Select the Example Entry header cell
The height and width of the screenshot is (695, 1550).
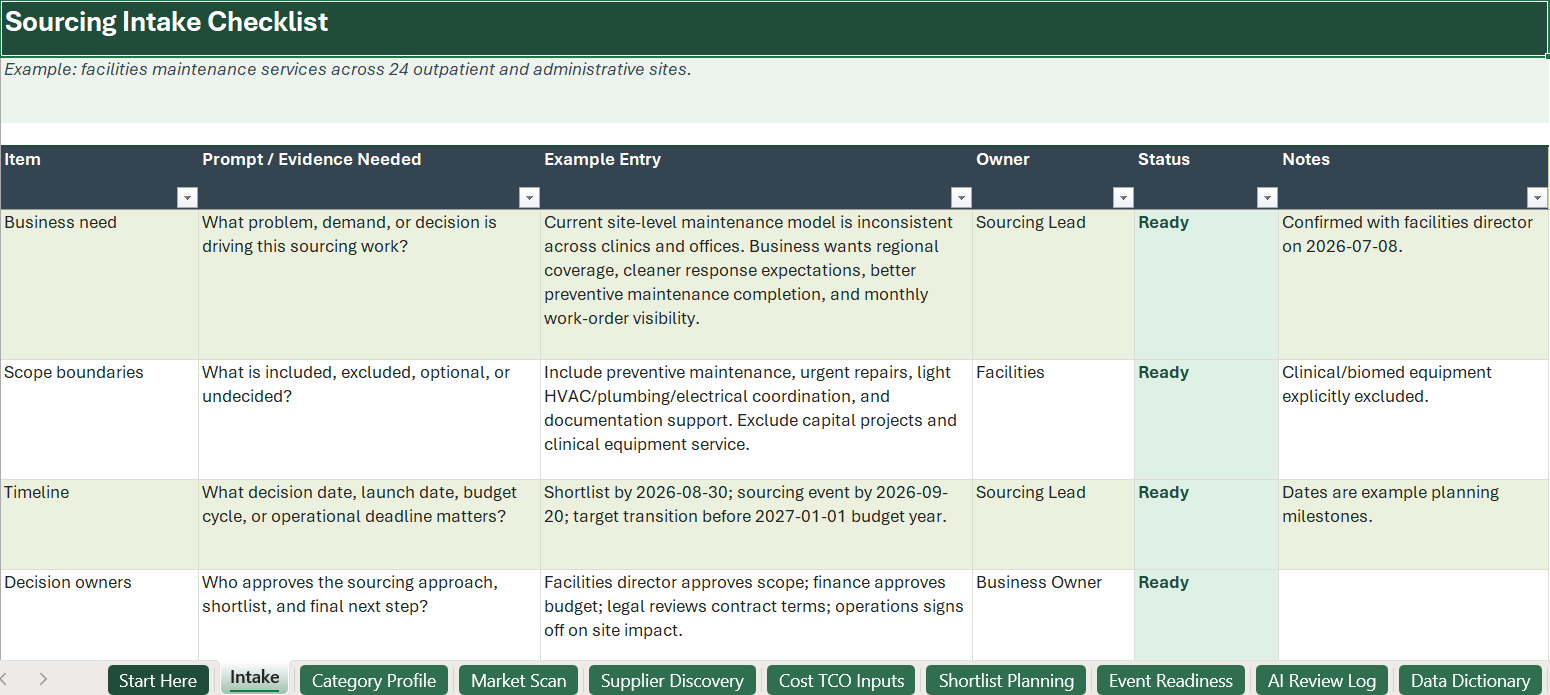756,177
